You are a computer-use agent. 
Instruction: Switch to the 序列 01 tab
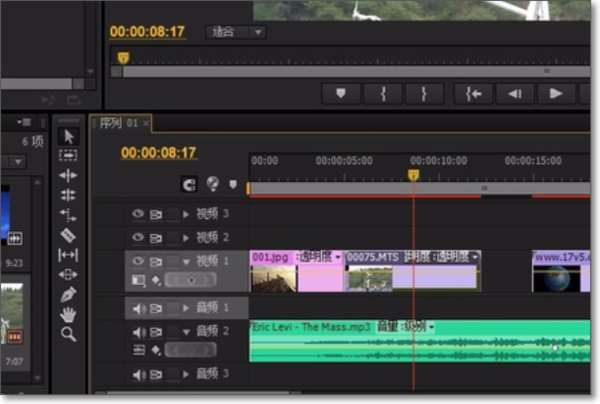coord(120,123)
